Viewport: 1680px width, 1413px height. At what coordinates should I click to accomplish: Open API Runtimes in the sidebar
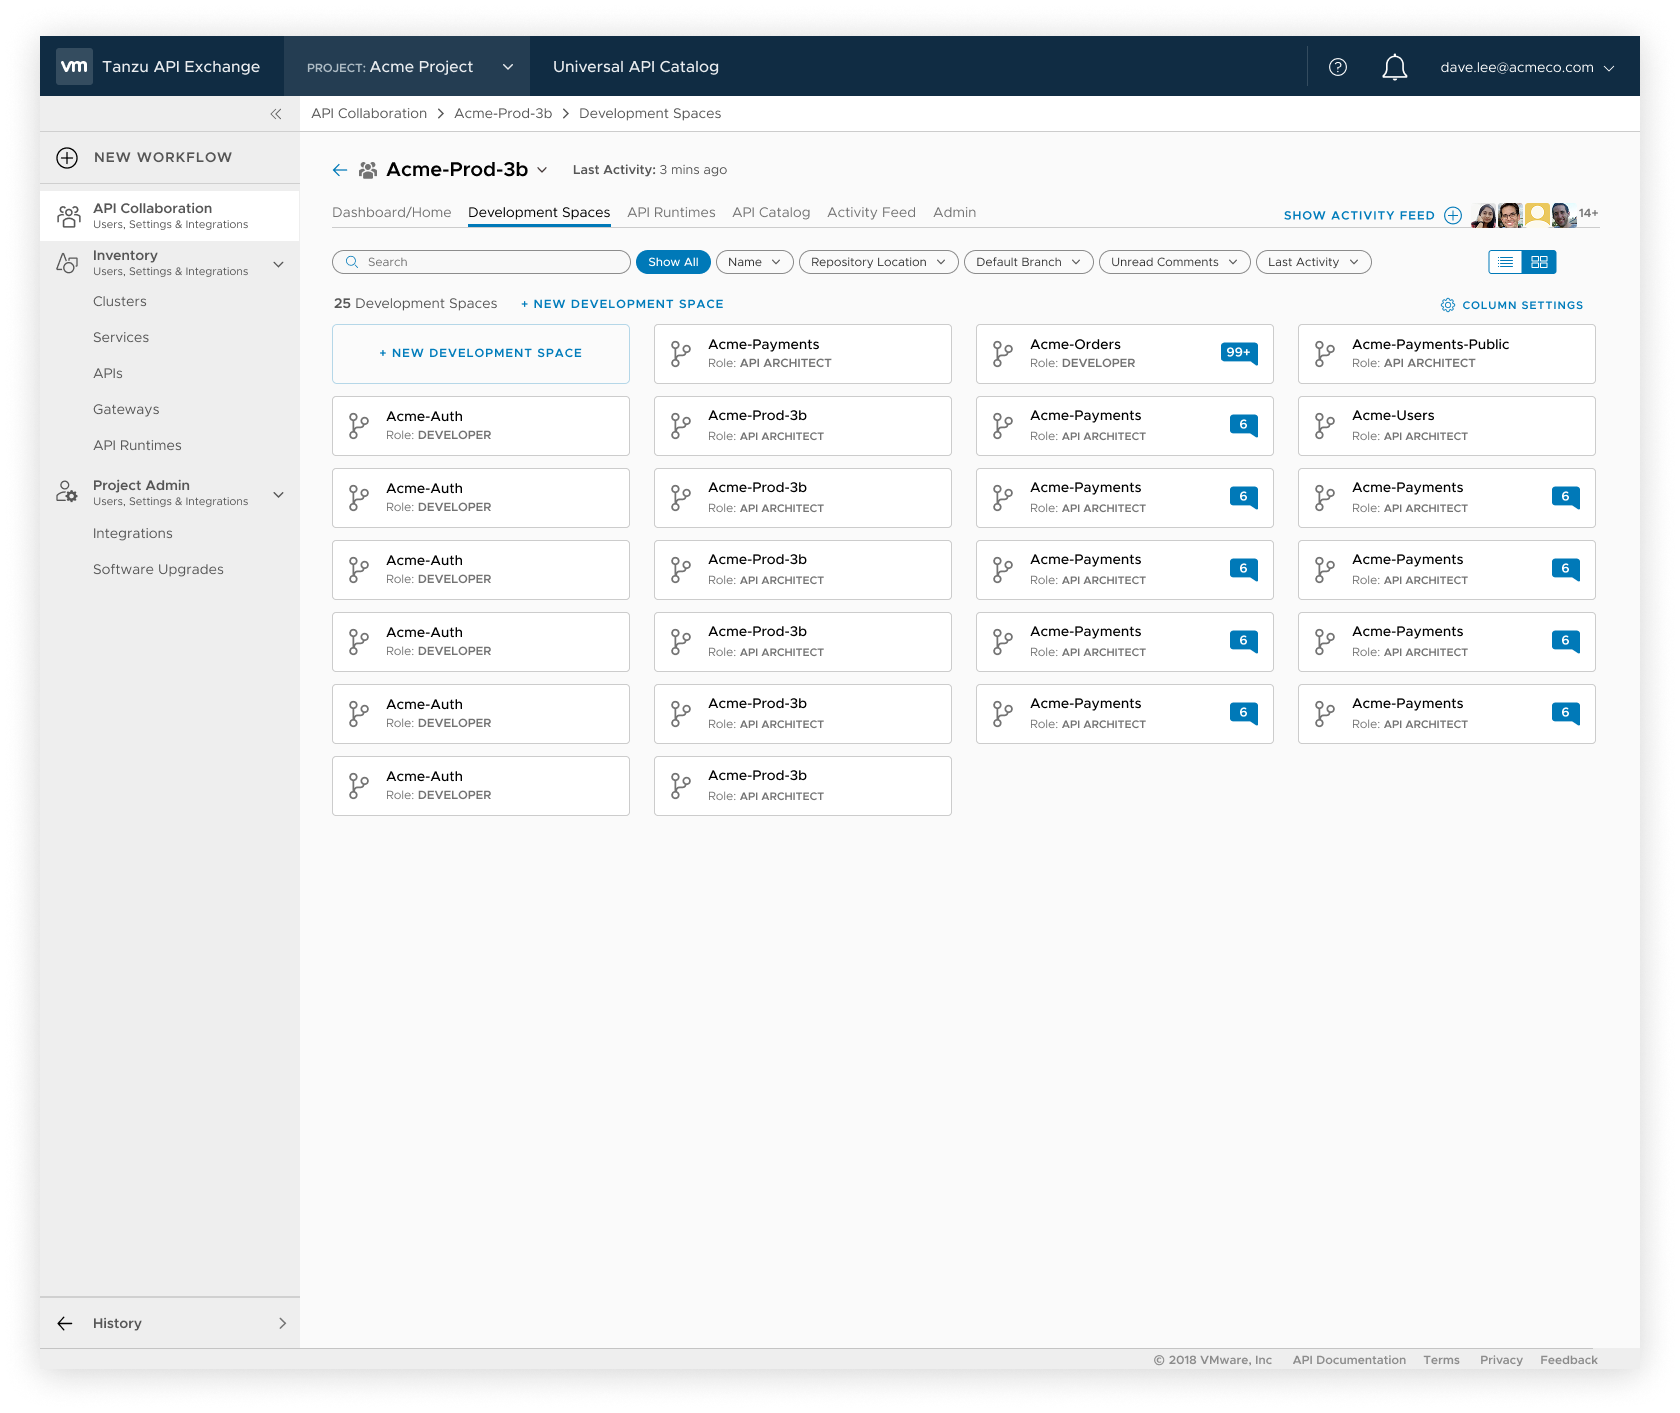[x=137, y=445]
